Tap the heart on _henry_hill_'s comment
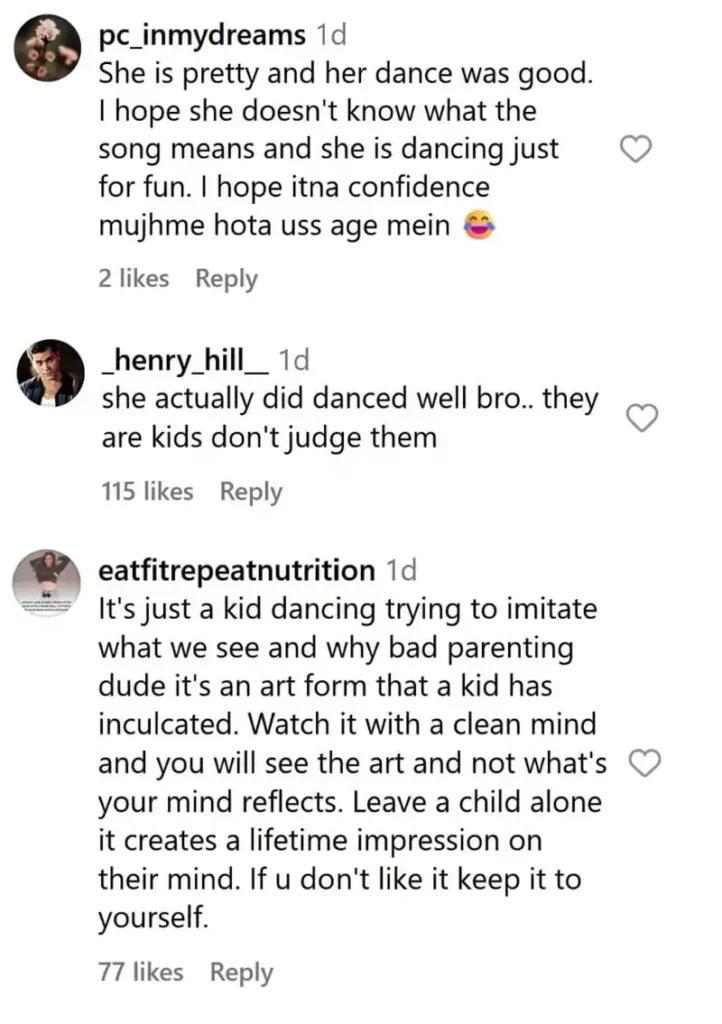This screenshot has height=1024, width=722. coord(640,418)
